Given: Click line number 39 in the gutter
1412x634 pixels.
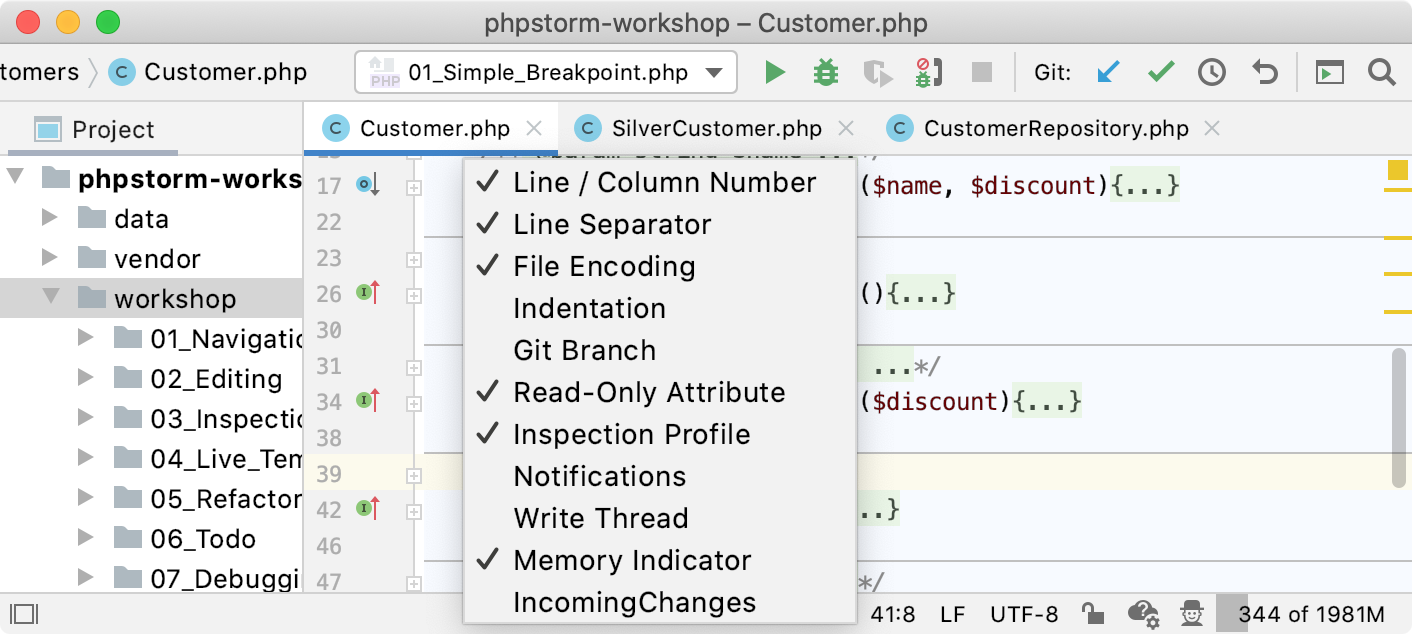Looking at the screenshot, I should [329, 474].
